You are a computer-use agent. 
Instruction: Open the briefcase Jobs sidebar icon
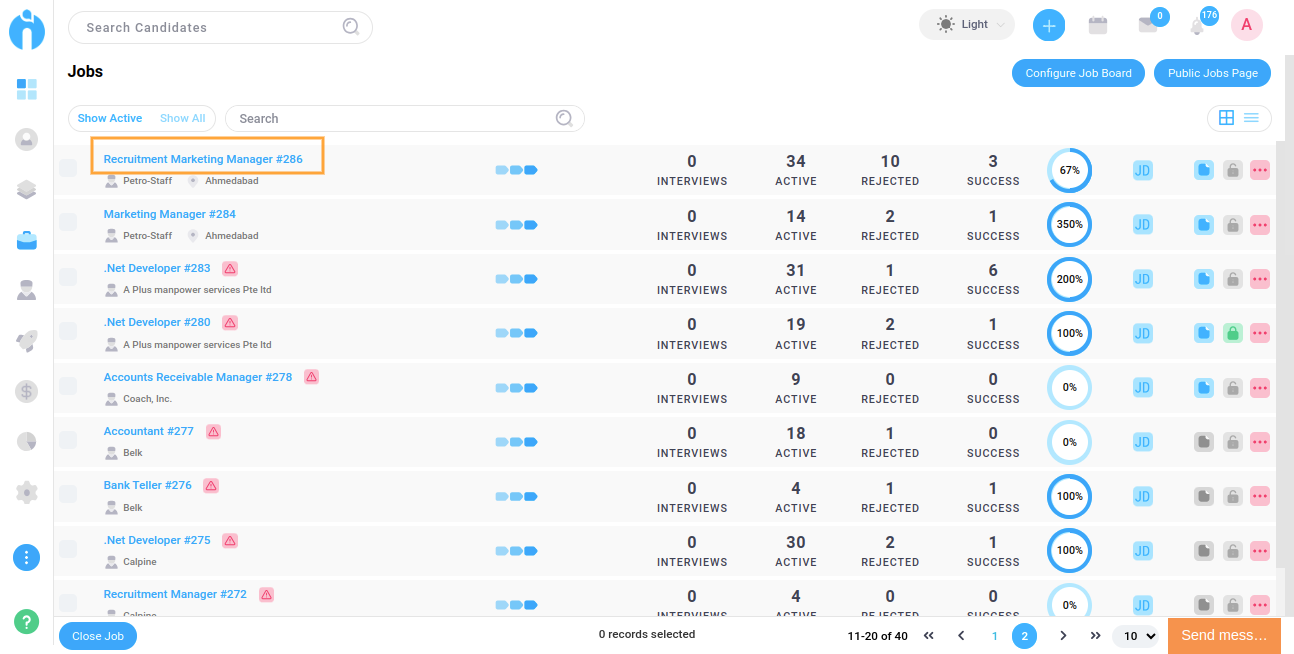[x=27, y=240]
